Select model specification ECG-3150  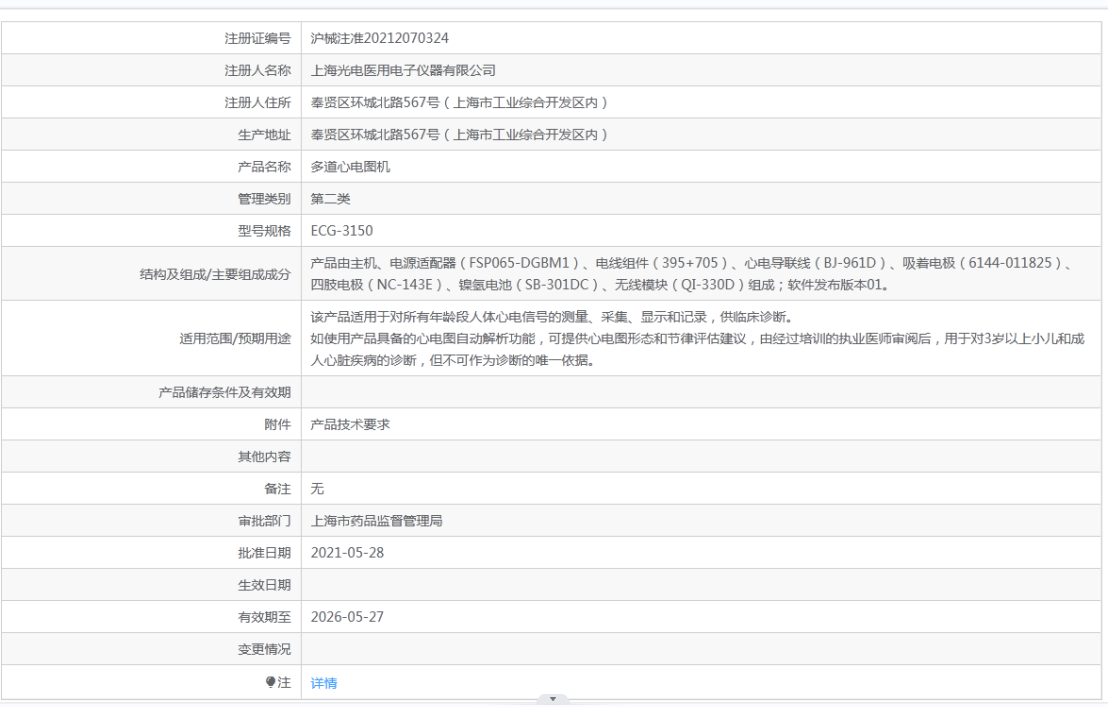341,231
